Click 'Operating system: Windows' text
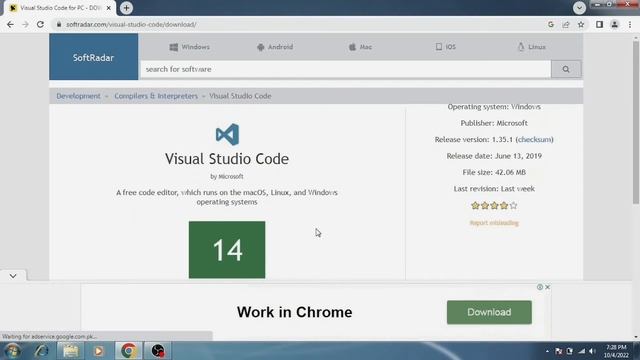 point(494,107)
